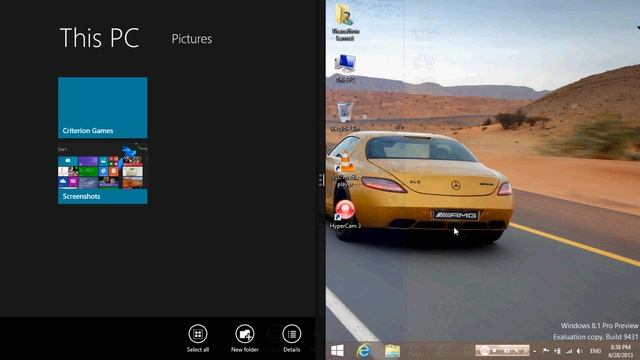Screen dimensions: 640x360
Task: Open the Pictures location dropdown
Action: tap(192, 39)
